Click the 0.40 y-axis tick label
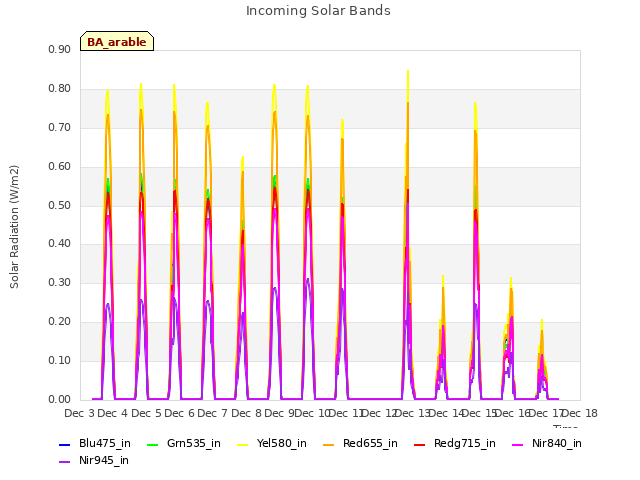 click(x=60, y=244)
